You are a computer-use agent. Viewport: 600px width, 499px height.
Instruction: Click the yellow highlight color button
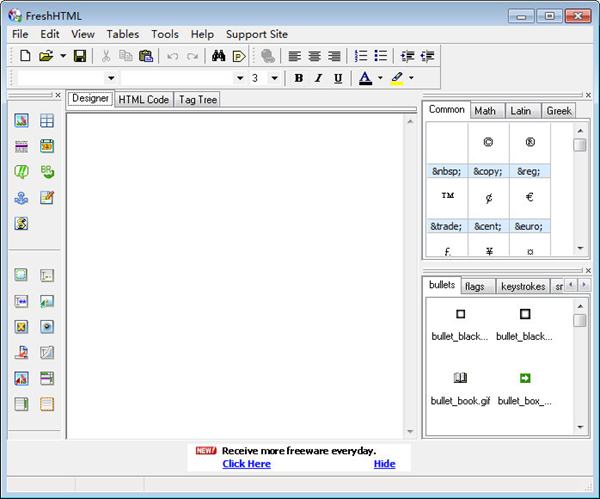pyautogui.click(x=398, y=78)
